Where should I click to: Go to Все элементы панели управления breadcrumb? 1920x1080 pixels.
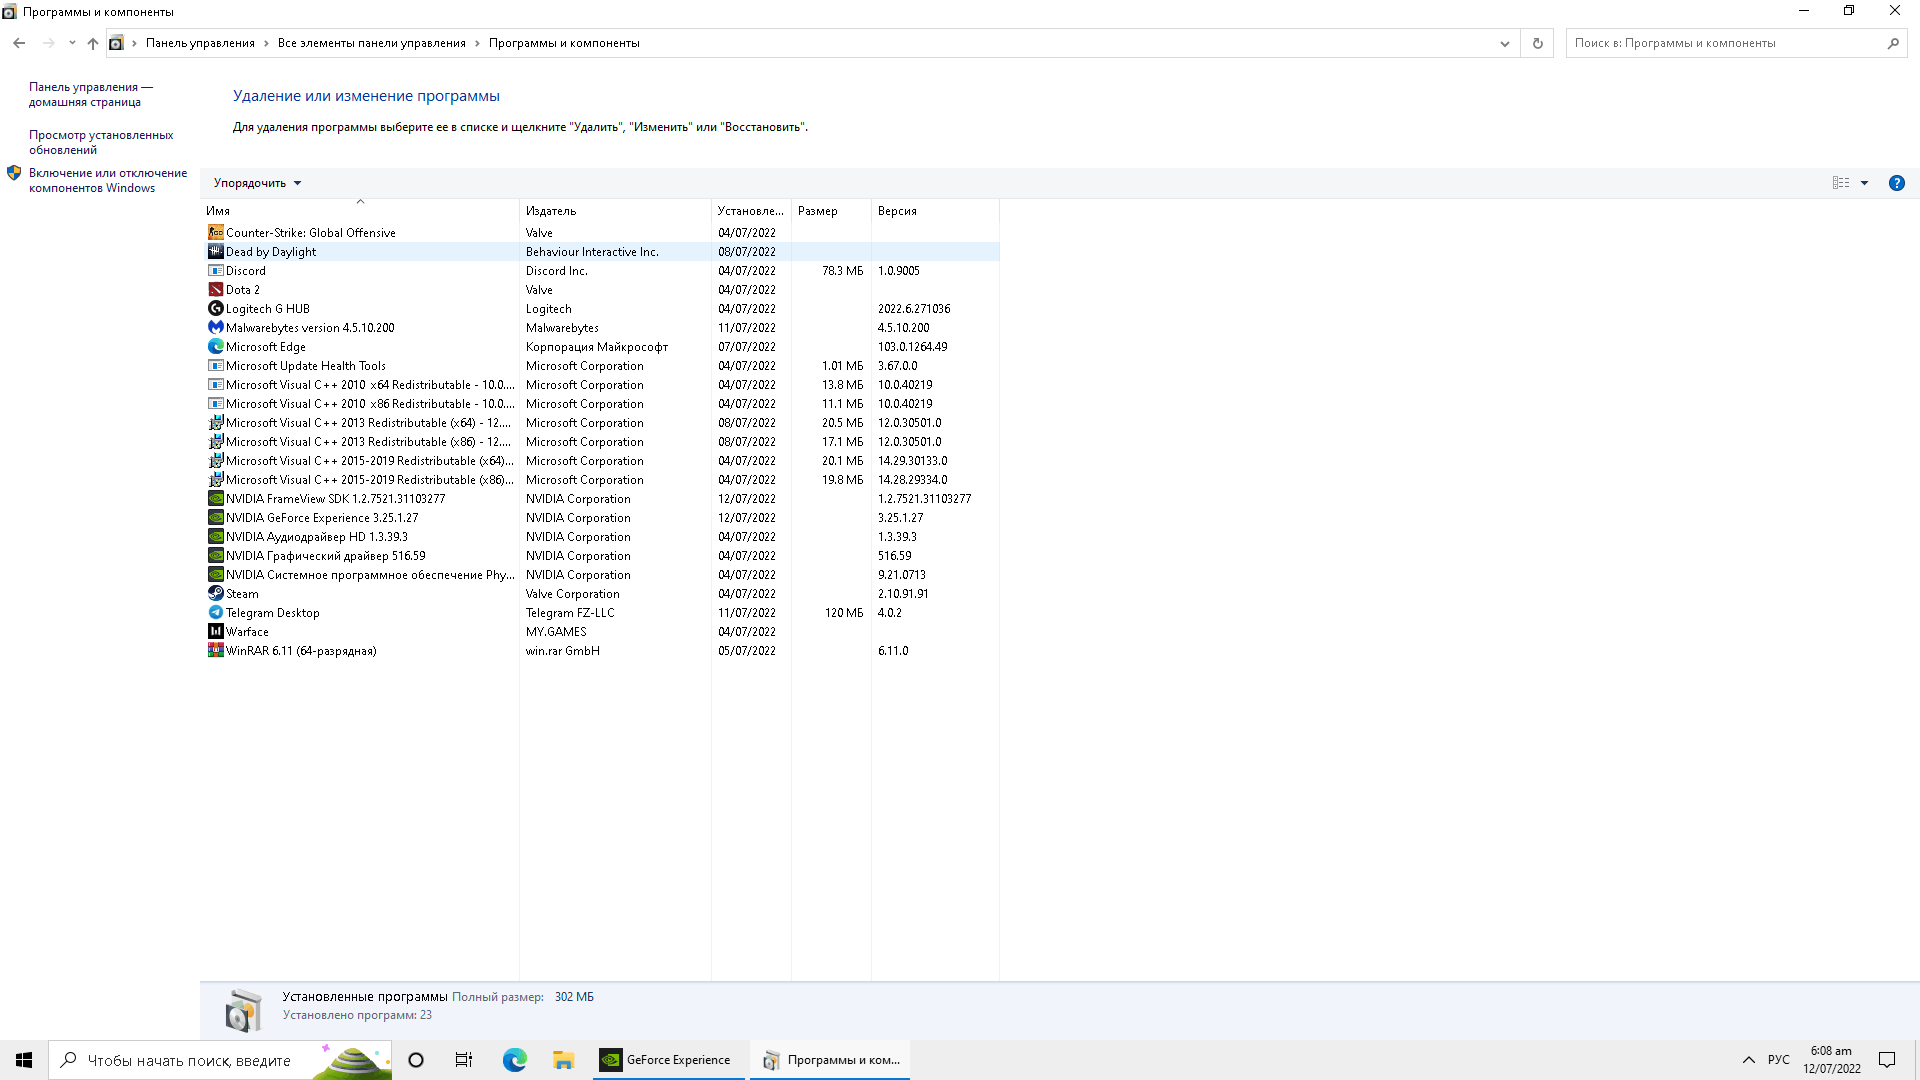[x=372, y=43]
